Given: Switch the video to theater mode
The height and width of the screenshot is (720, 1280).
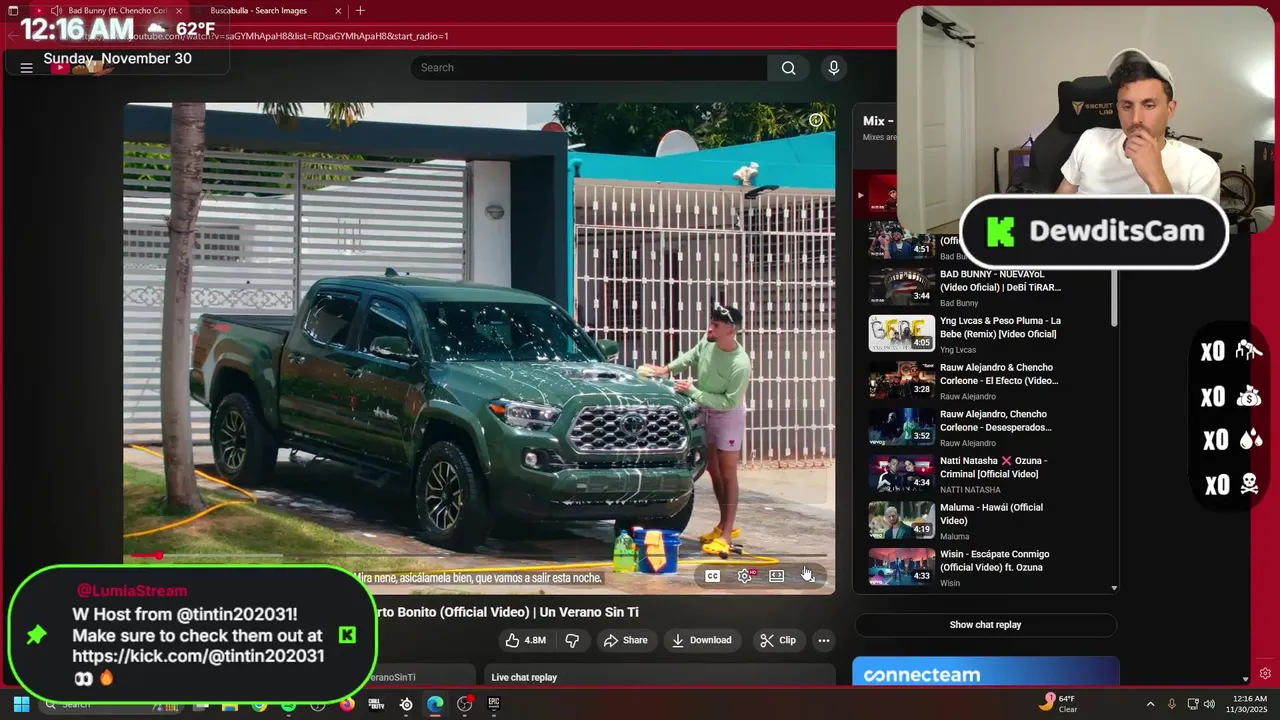Looking at the screenshot, I should tap(776, 576).
